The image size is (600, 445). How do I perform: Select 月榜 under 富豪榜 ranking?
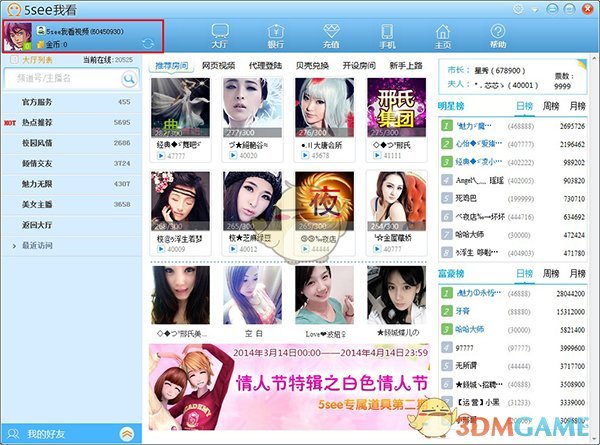[x=576, y=272]
